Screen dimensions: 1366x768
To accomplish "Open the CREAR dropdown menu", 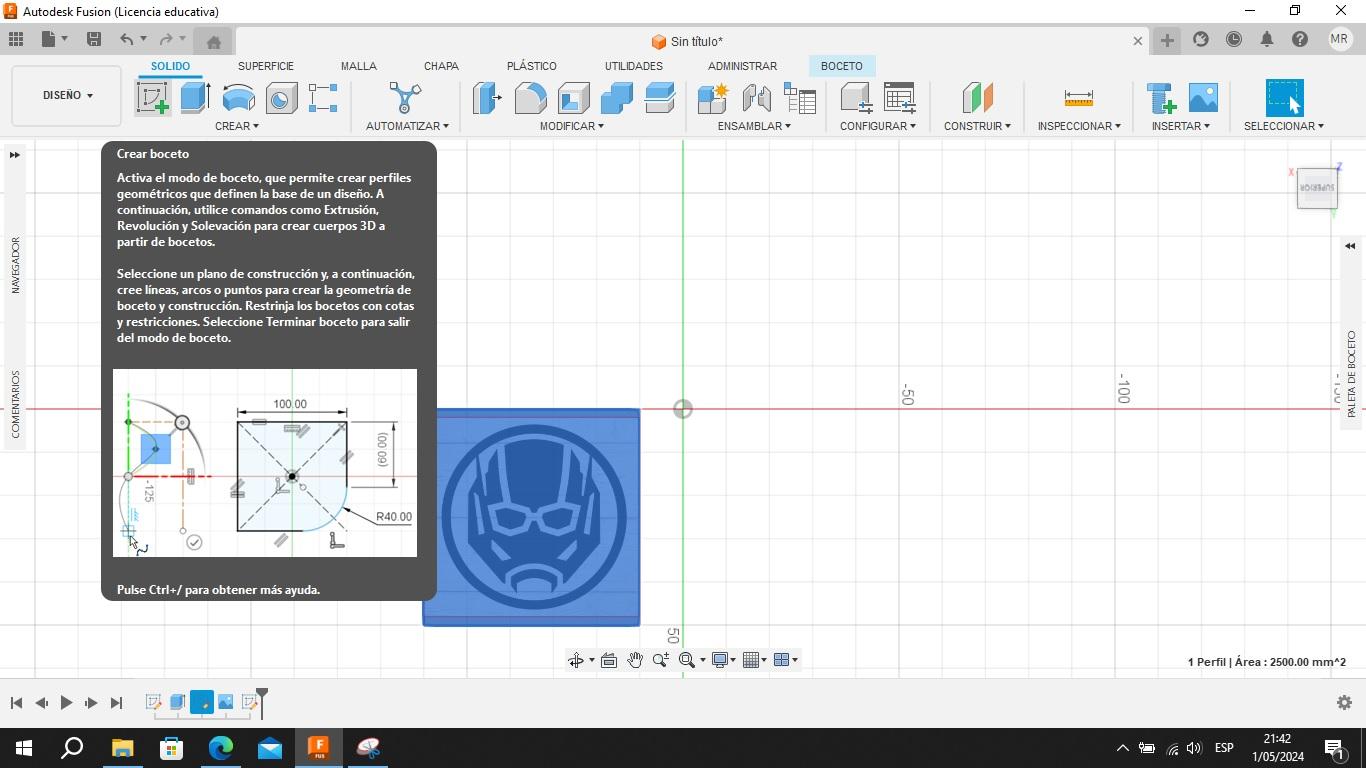I will [237, 126].
